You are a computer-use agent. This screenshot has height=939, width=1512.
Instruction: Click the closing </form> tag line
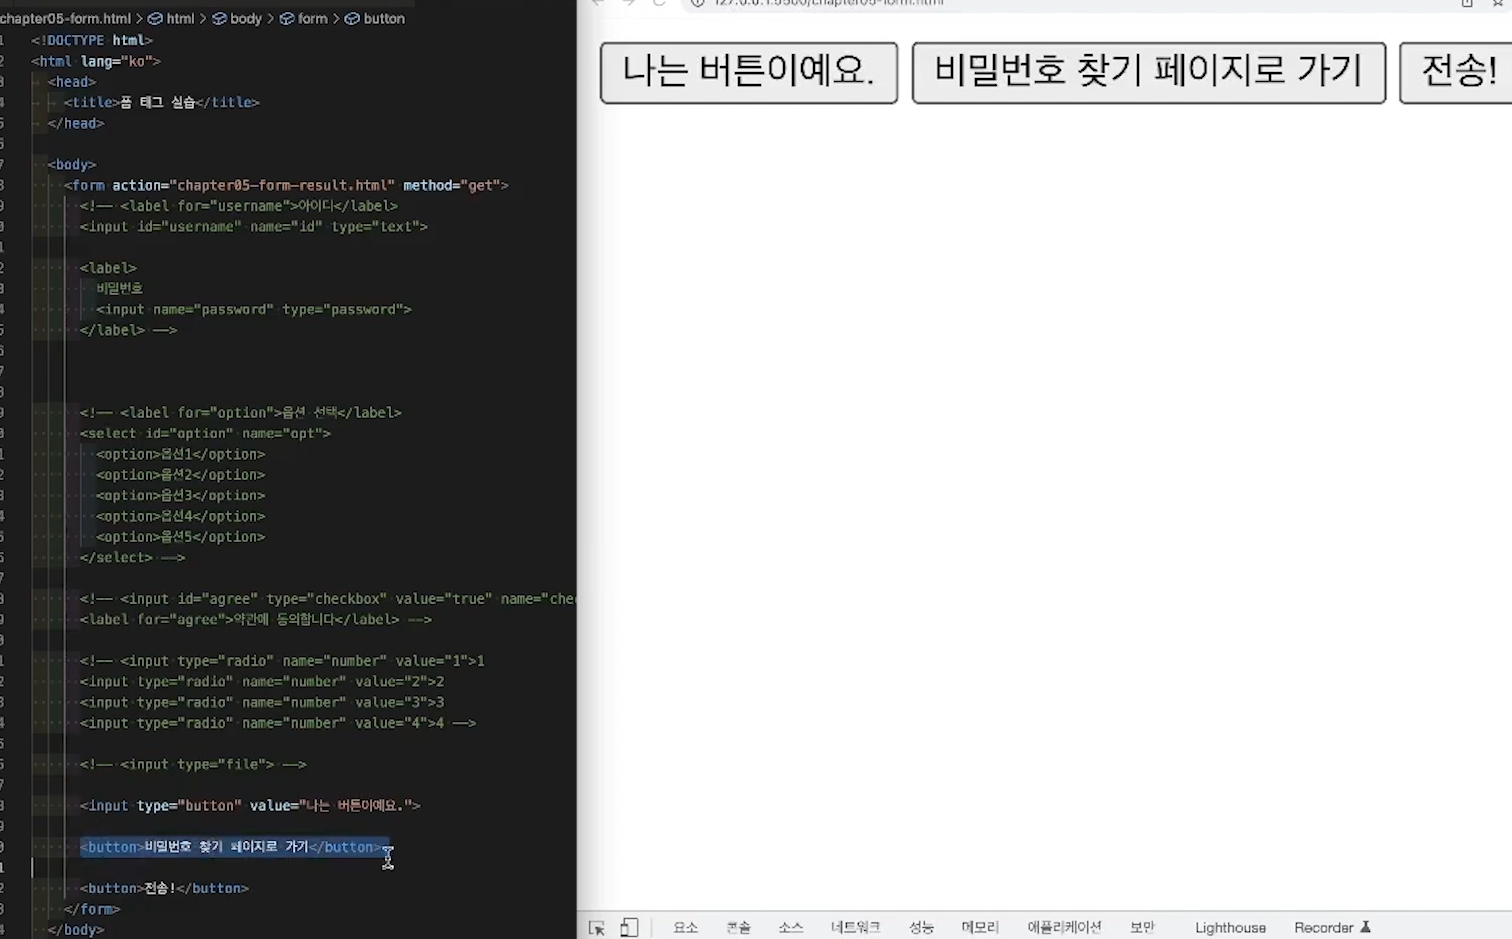92,909
